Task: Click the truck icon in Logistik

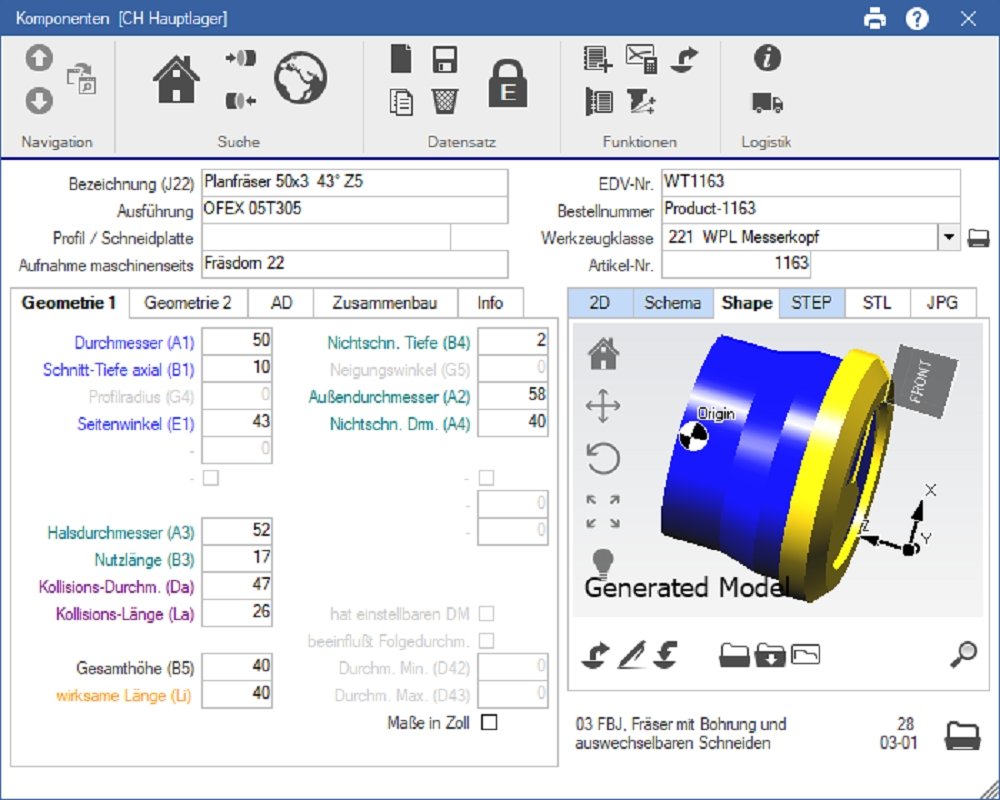Action: pos(767,102)
